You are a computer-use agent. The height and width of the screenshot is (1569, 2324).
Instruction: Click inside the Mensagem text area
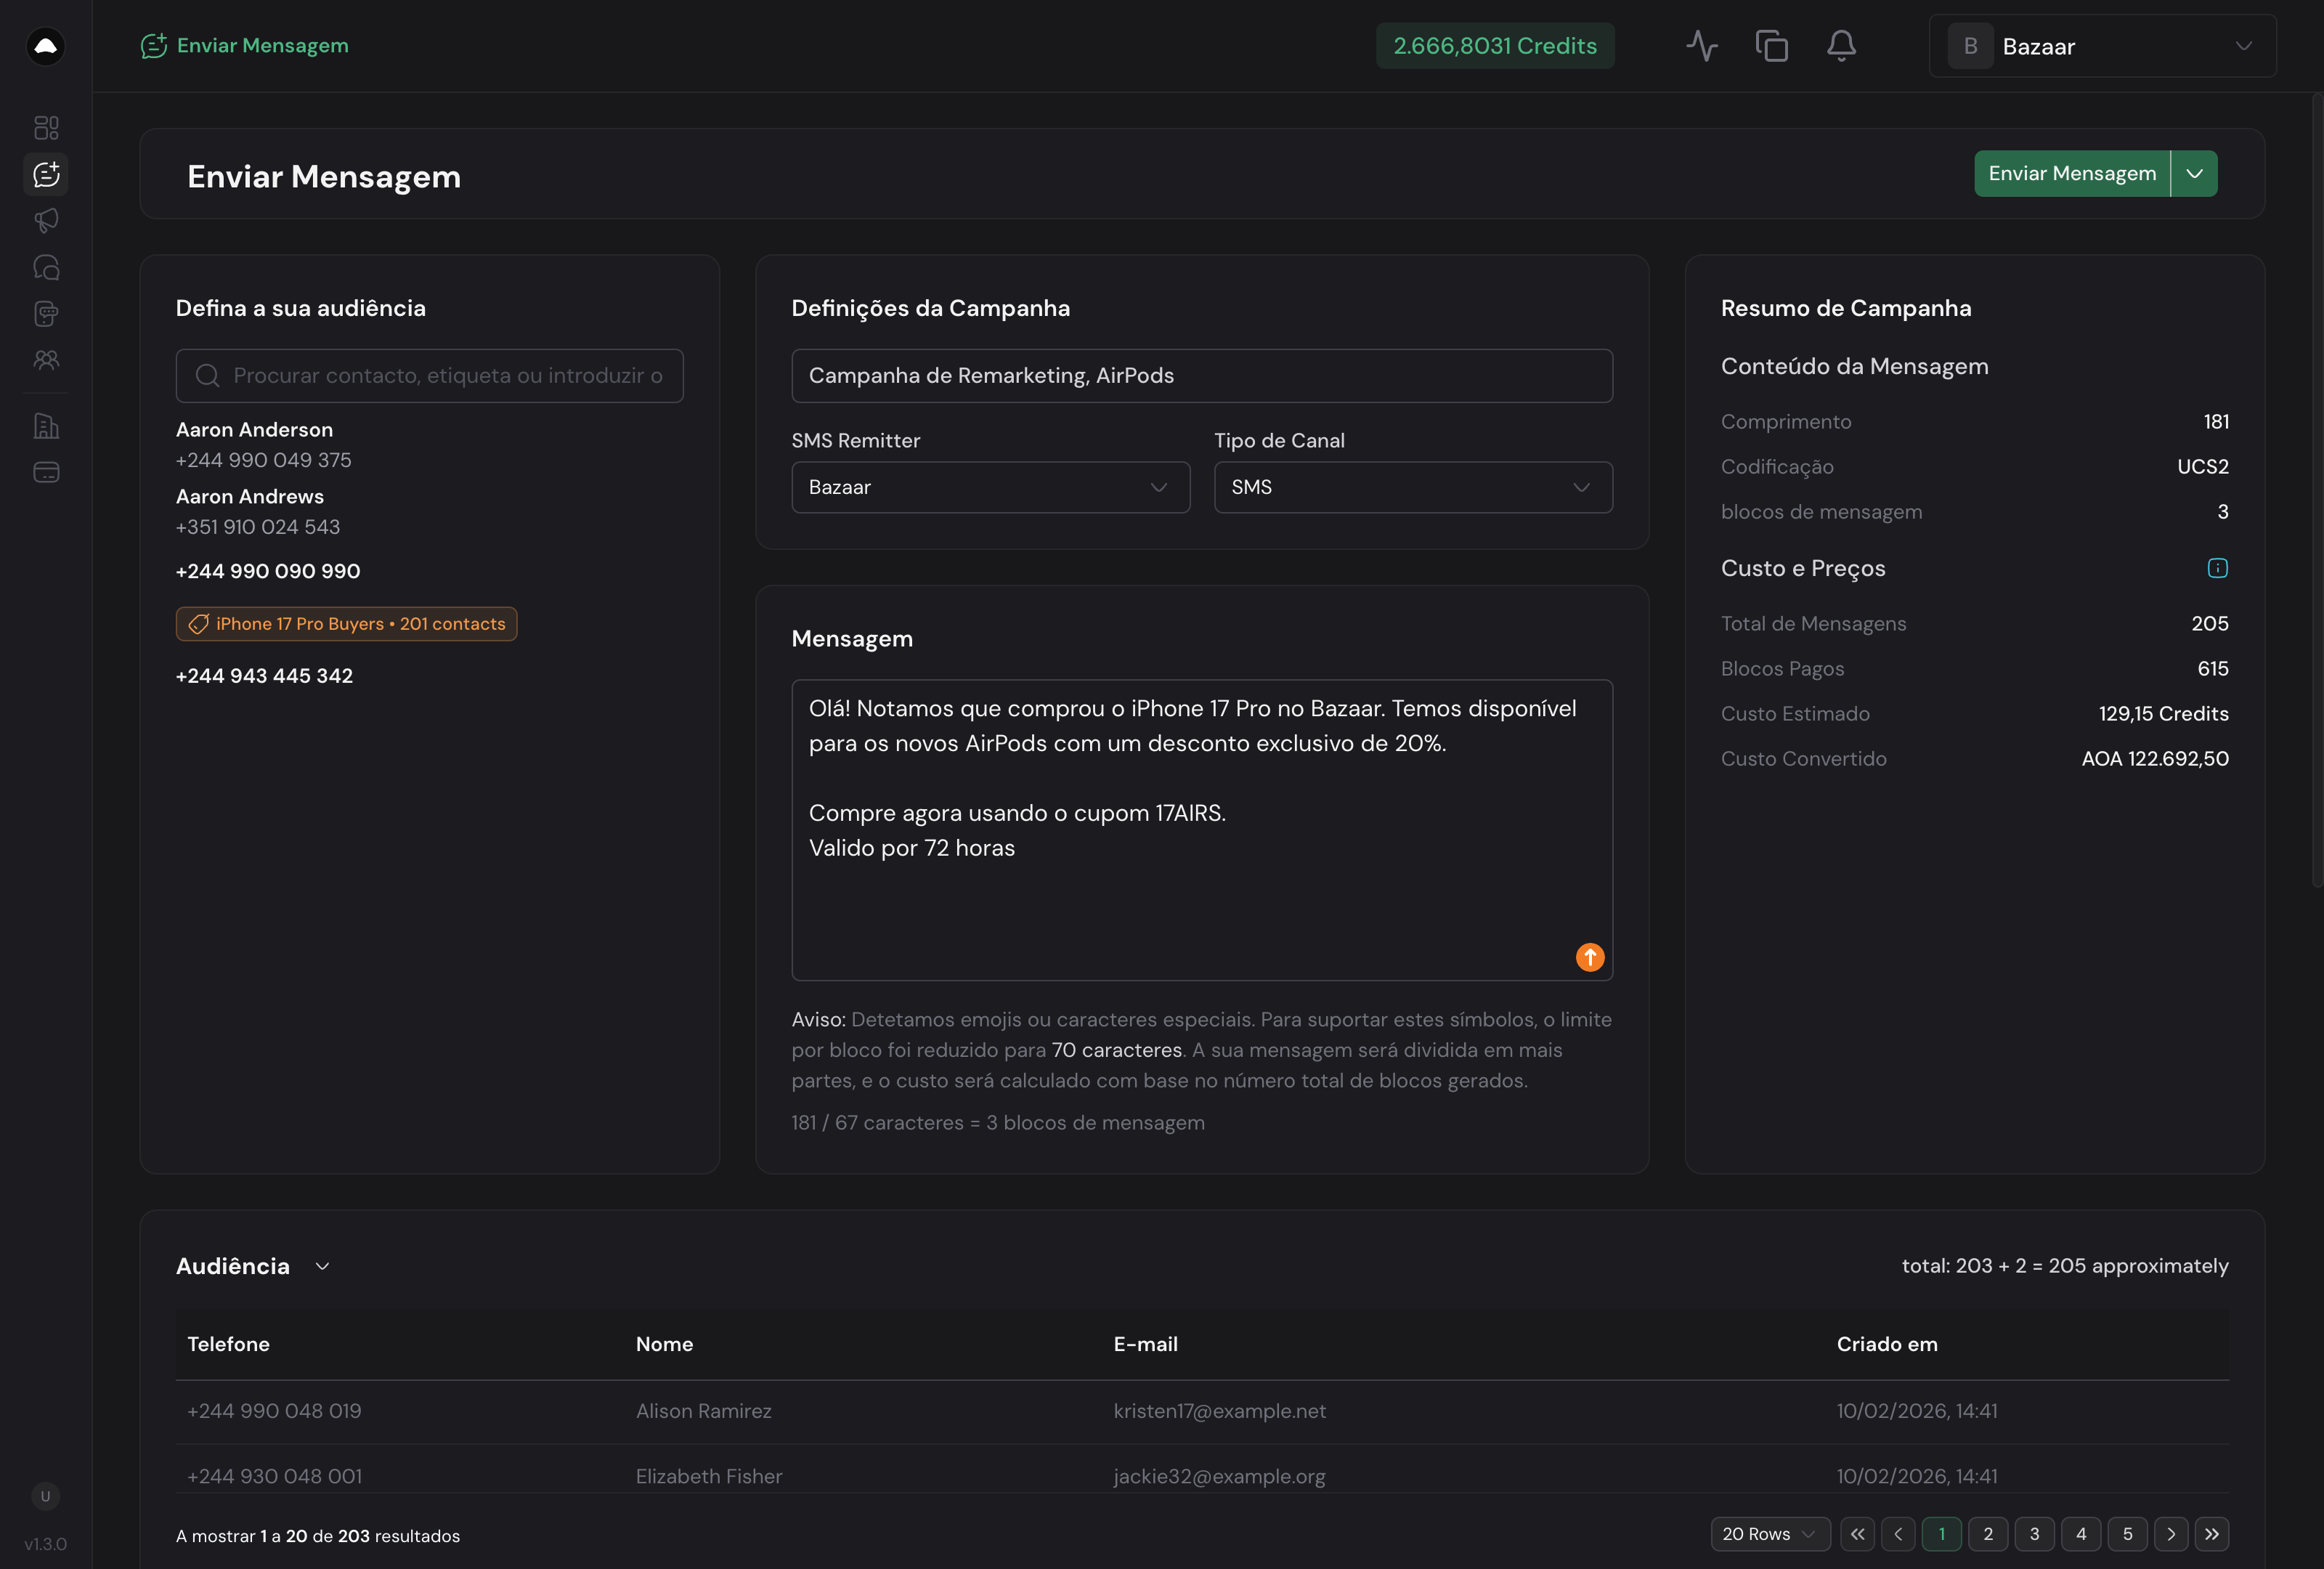[x=1202, y=830]
